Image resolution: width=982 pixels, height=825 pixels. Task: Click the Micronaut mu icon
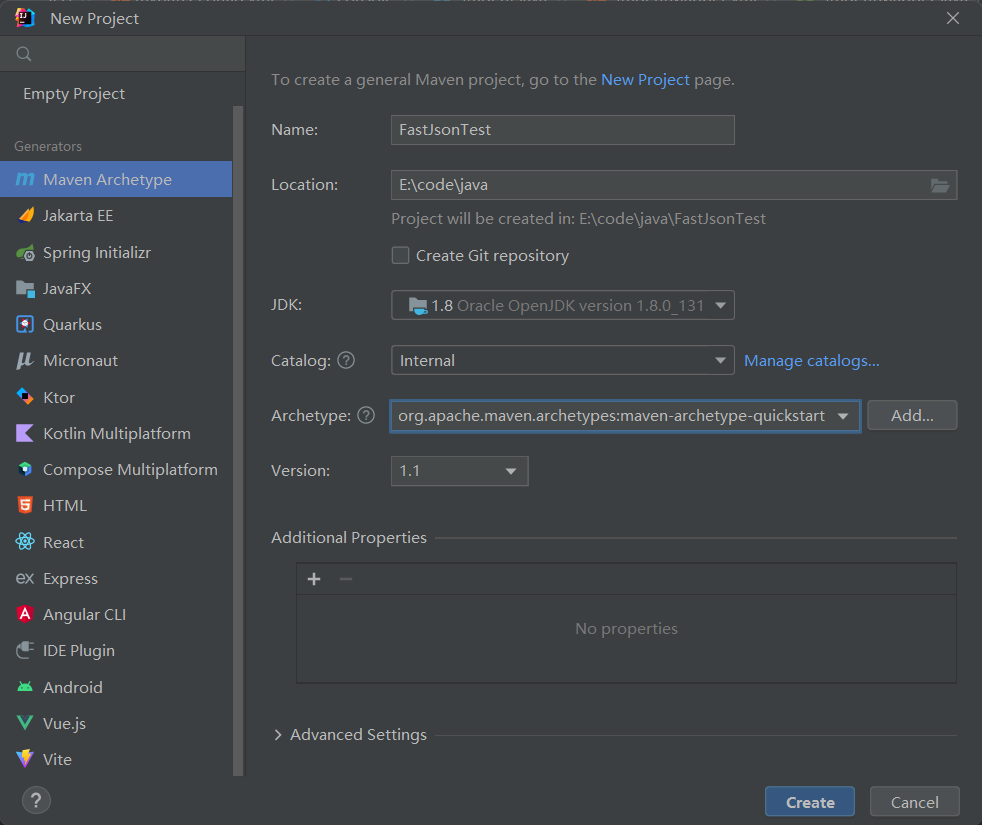pyautogui.click(x=24, y=361)
